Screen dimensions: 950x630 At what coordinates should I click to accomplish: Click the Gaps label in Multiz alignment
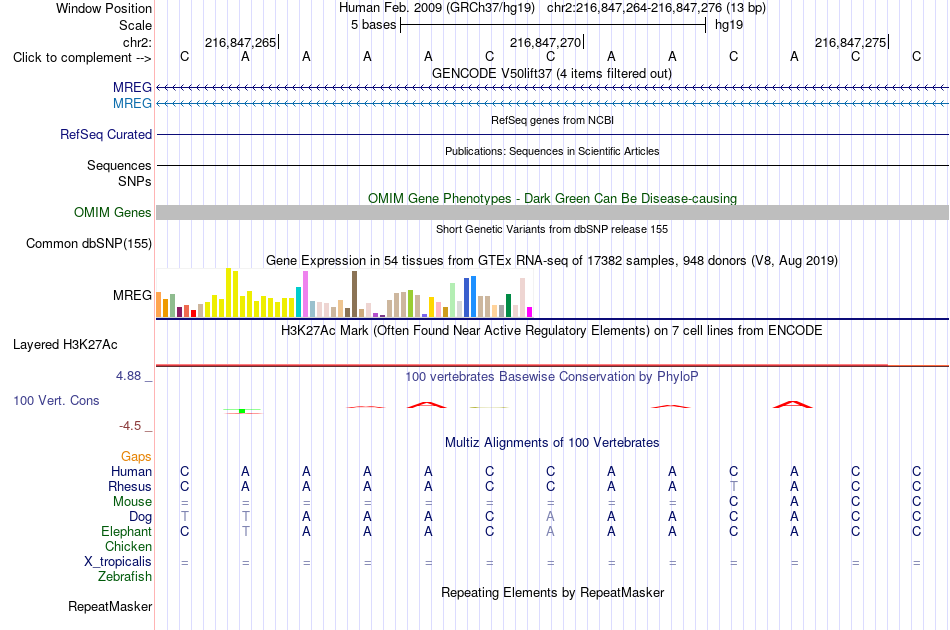click(x=136, y=457)
